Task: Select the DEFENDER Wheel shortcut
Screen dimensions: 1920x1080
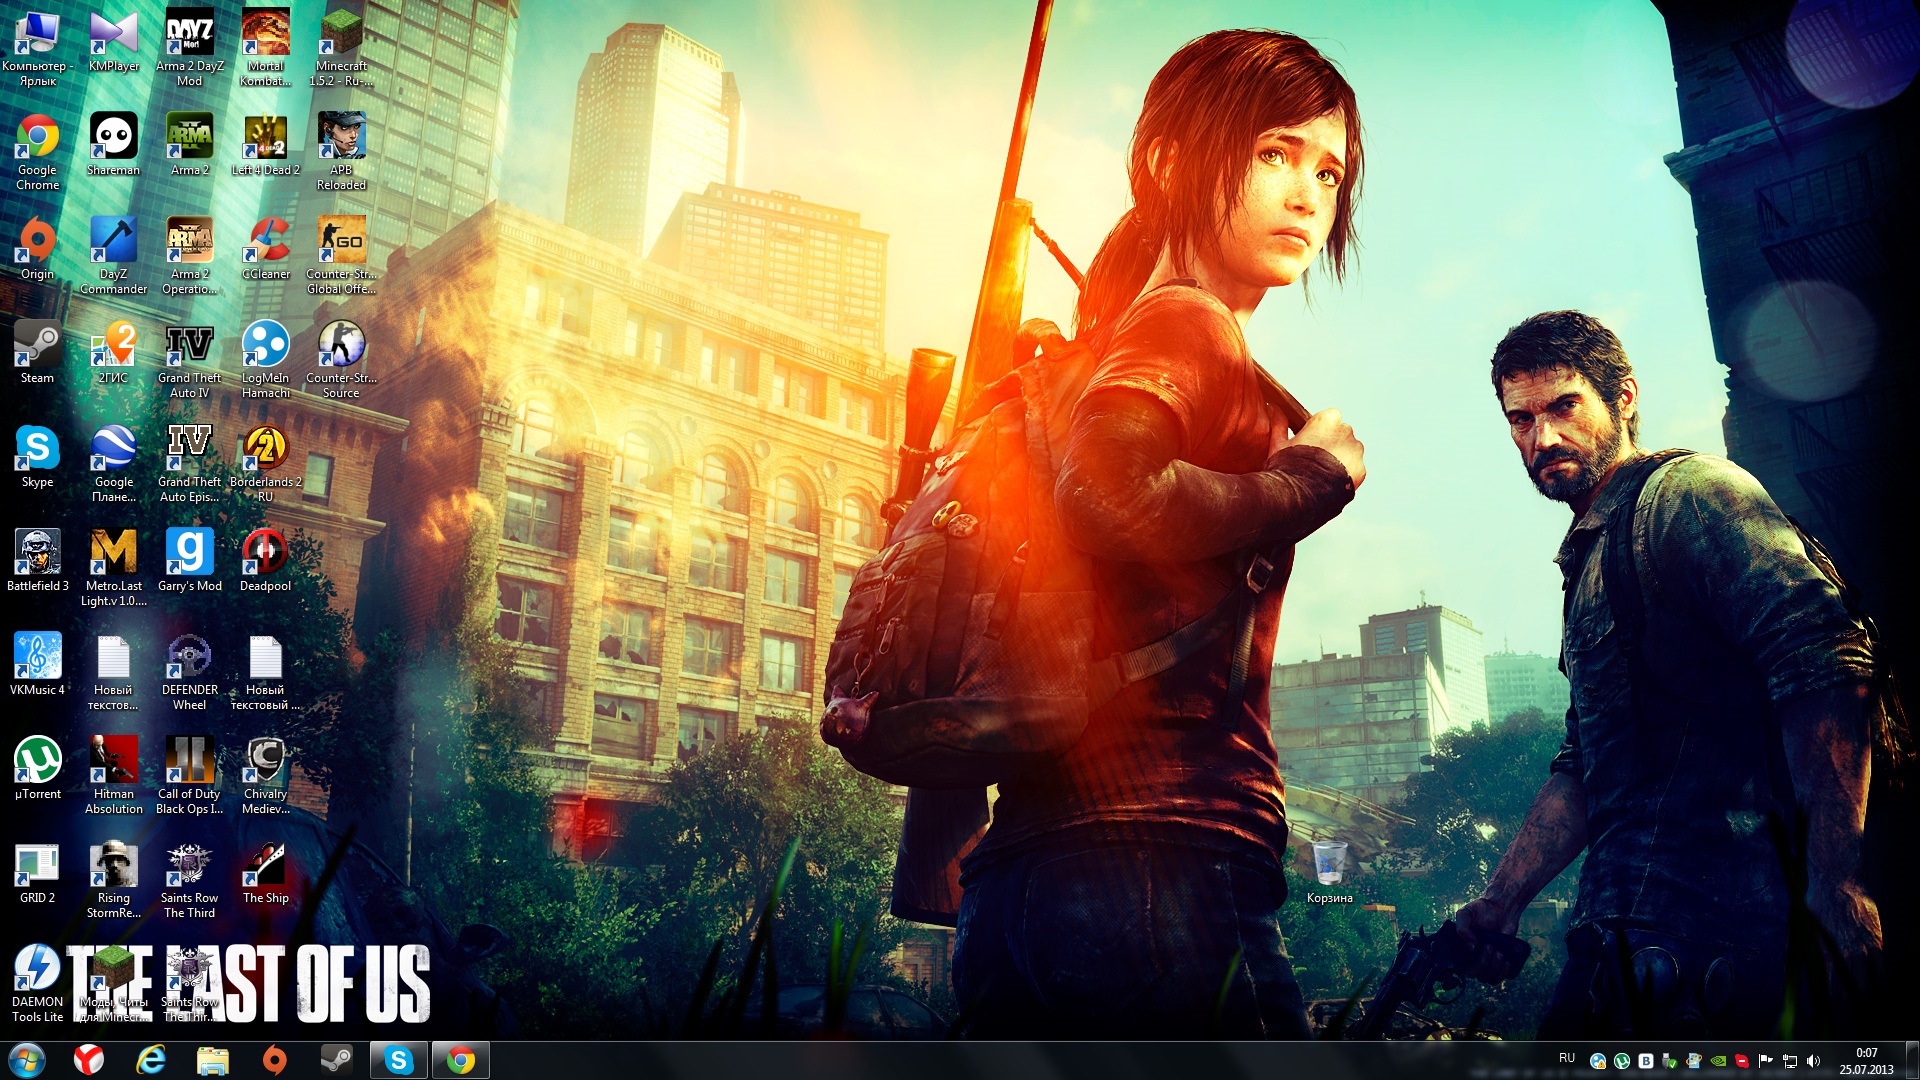Action: tap(190, 672)
